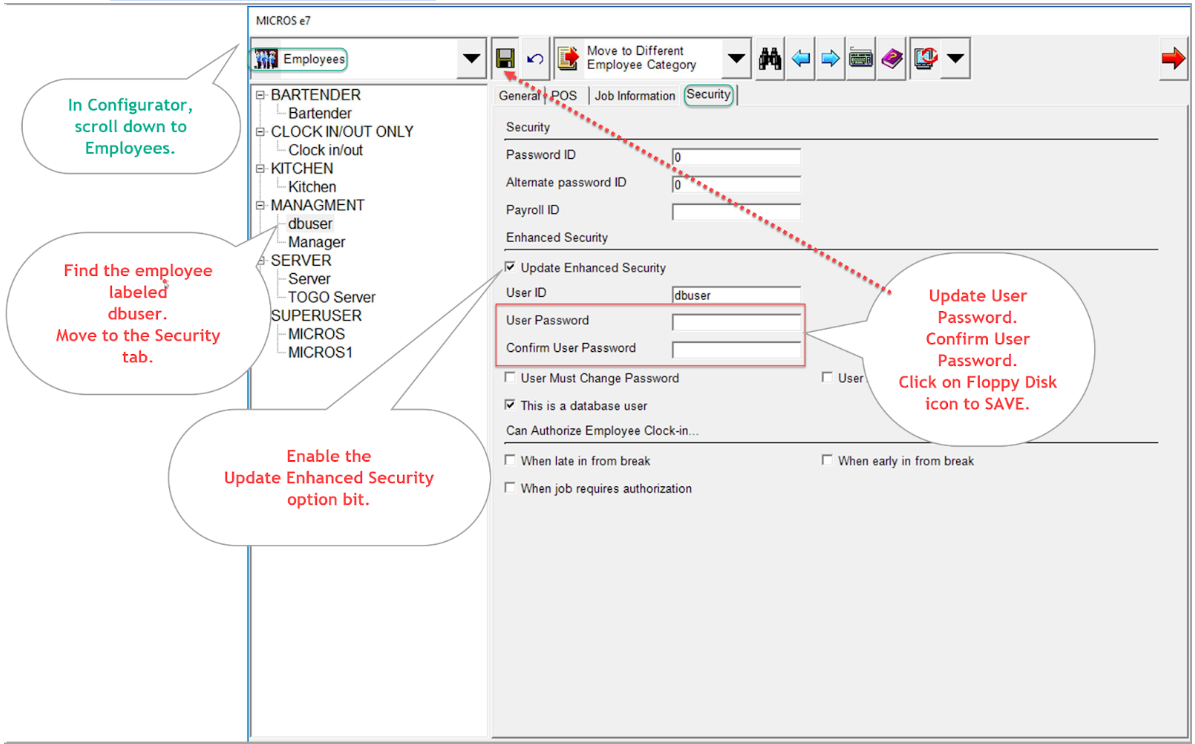Collapse the KITCHEN tree category
The image size is (1195, 744).
260,168
